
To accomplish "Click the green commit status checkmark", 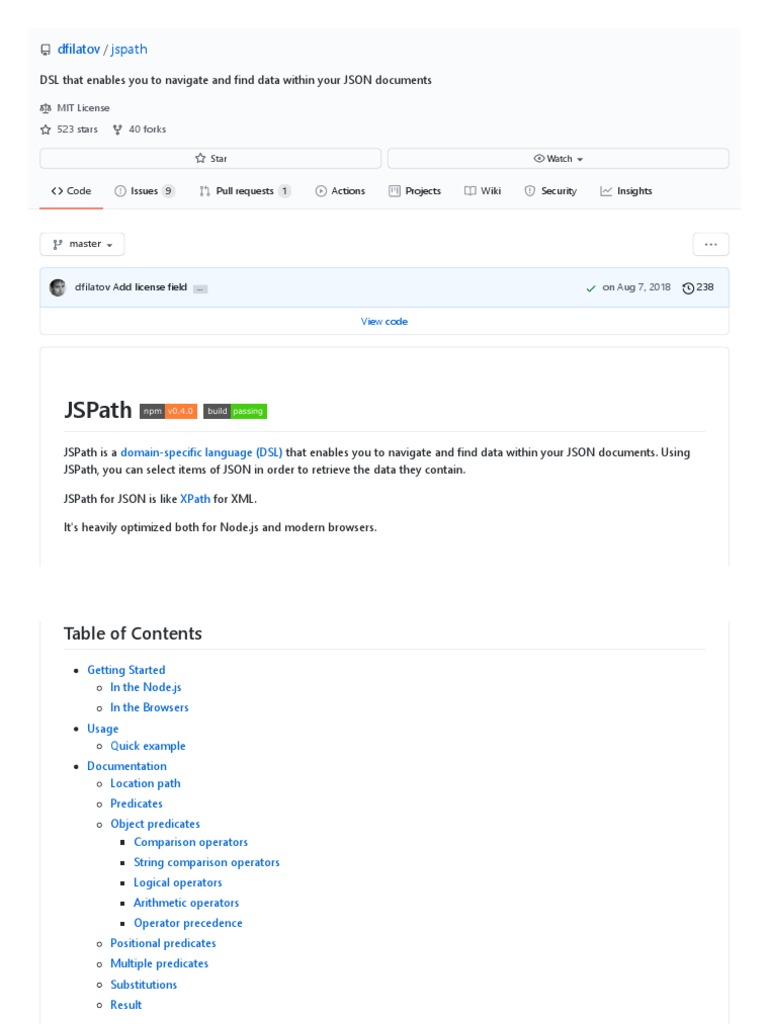I will pos(591,288).
